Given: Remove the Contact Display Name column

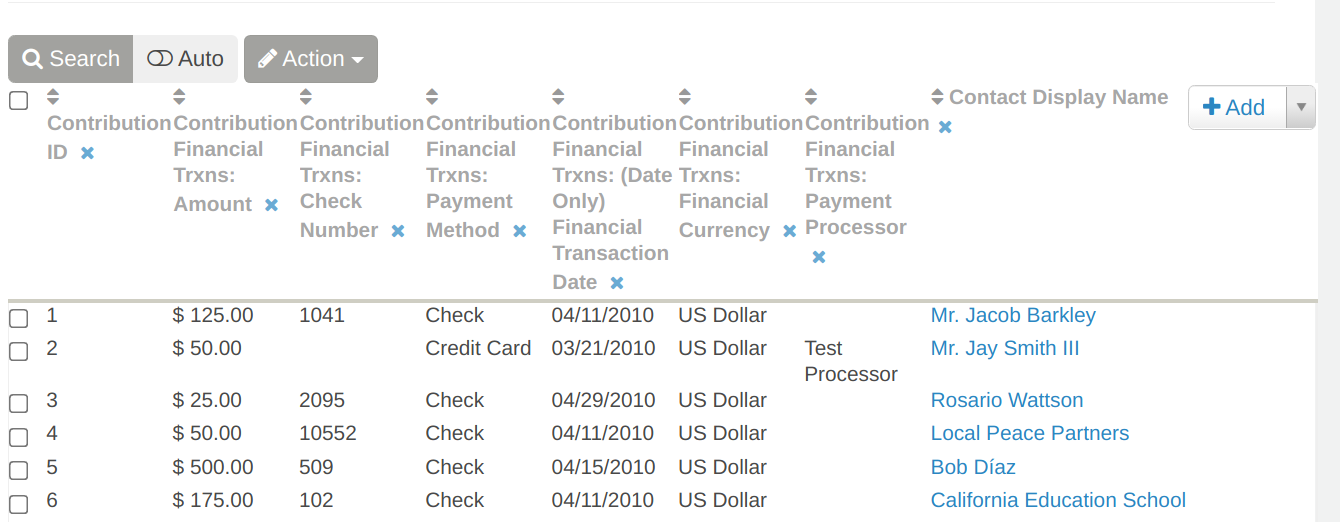Looking at the screenshot, I should [x=945, y=127].
